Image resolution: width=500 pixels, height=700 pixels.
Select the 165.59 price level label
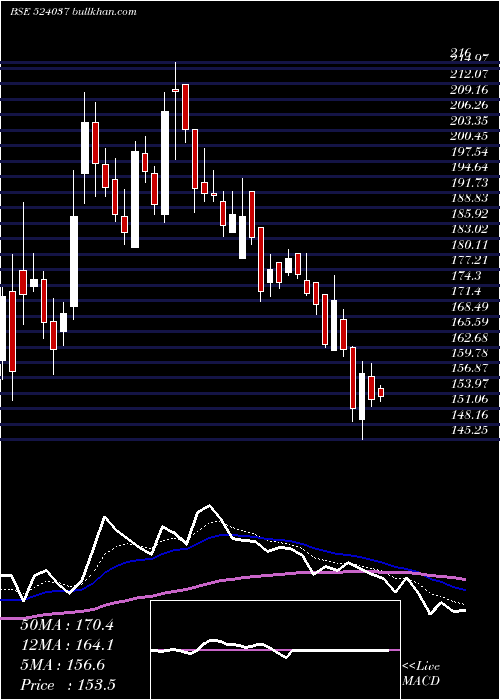tap(469, 321)
